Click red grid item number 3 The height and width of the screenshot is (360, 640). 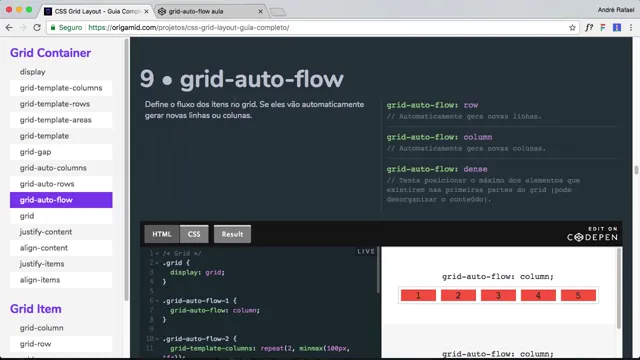click(x=498, y=296)
